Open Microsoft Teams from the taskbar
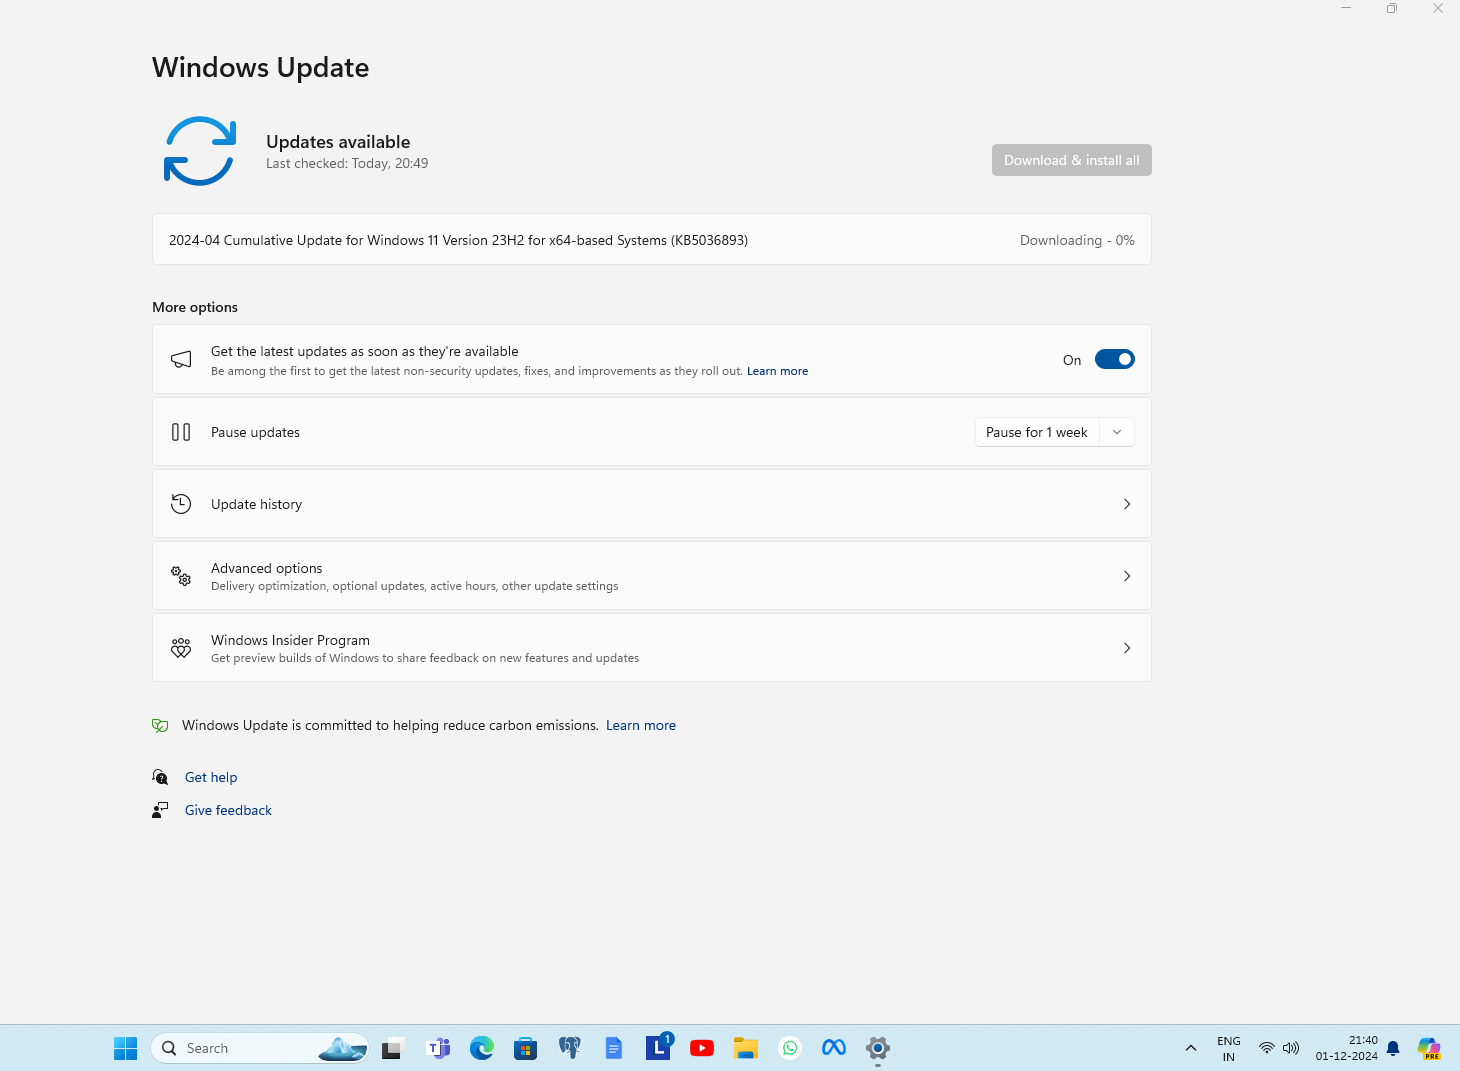 click(438, 1048)
